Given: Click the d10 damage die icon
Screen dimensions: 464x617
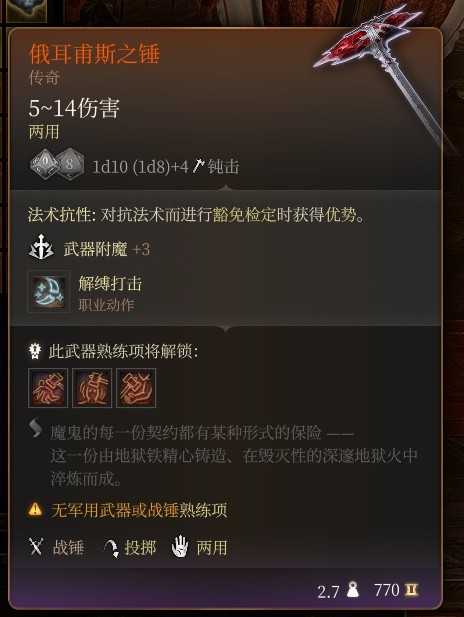Looking at the screenshot, I should point(44,164).
